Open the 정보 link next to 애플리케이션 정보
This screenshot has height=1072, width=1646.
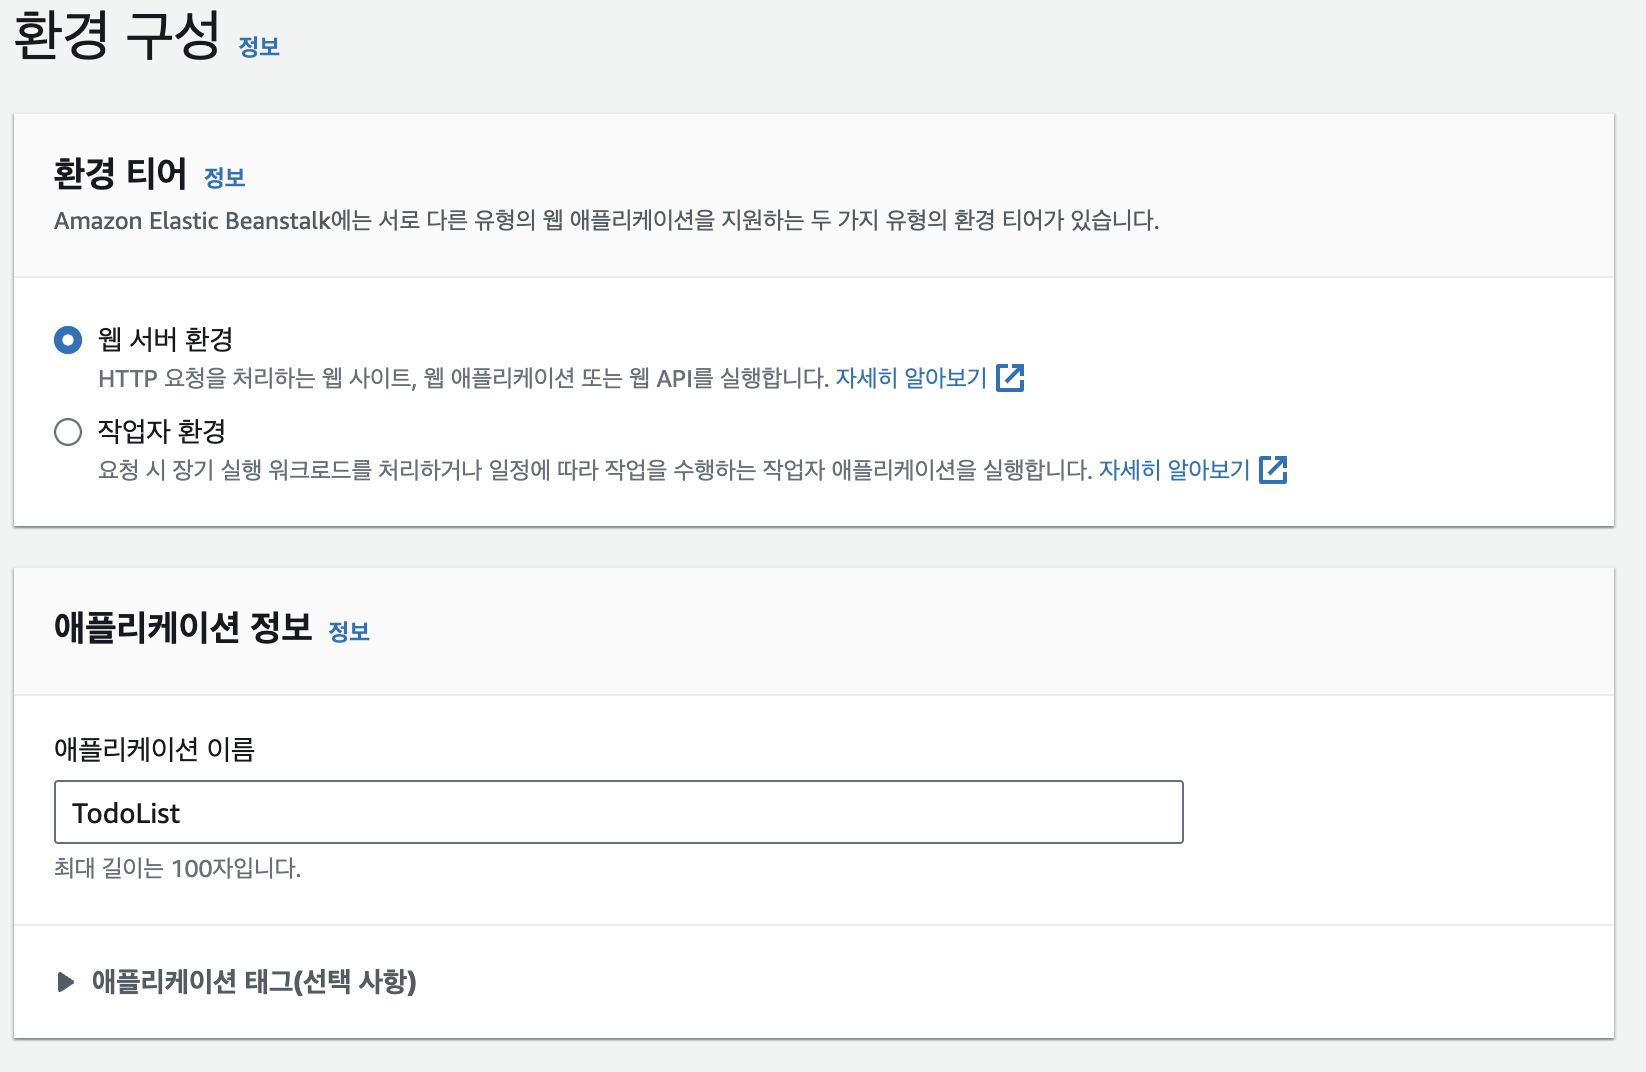coord(349,632)
